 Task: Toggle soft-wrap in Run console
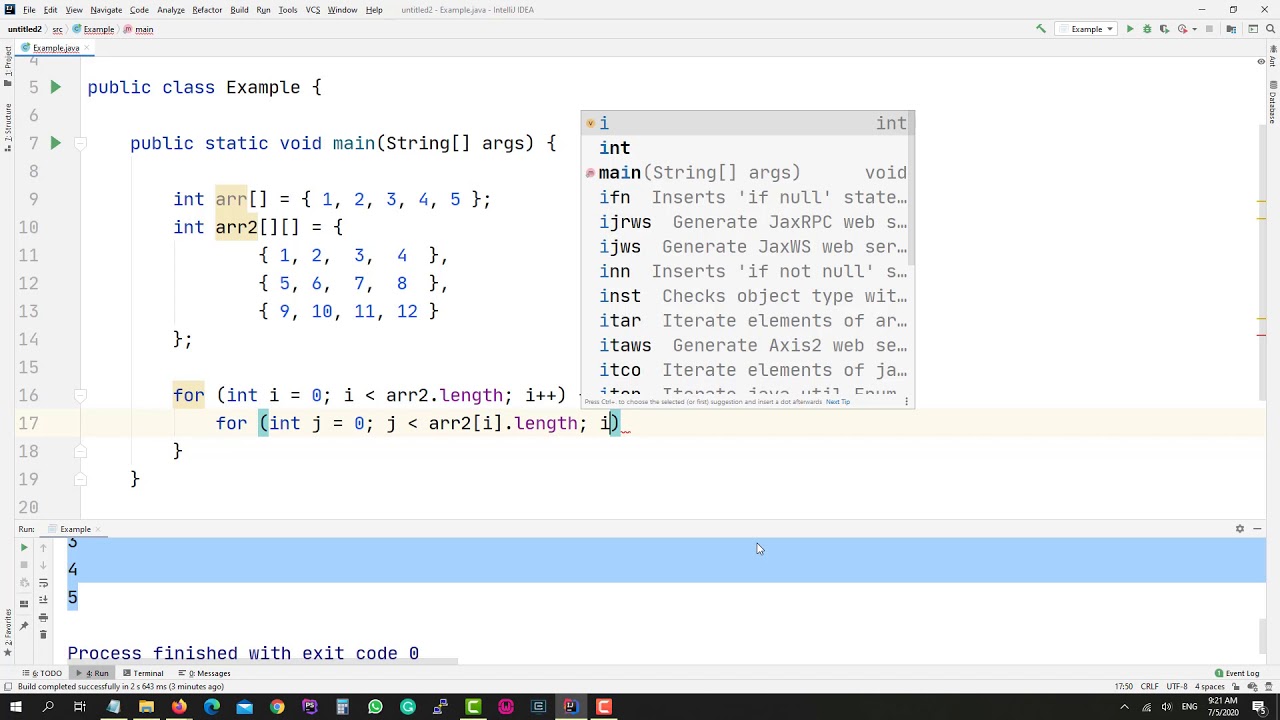43,582
